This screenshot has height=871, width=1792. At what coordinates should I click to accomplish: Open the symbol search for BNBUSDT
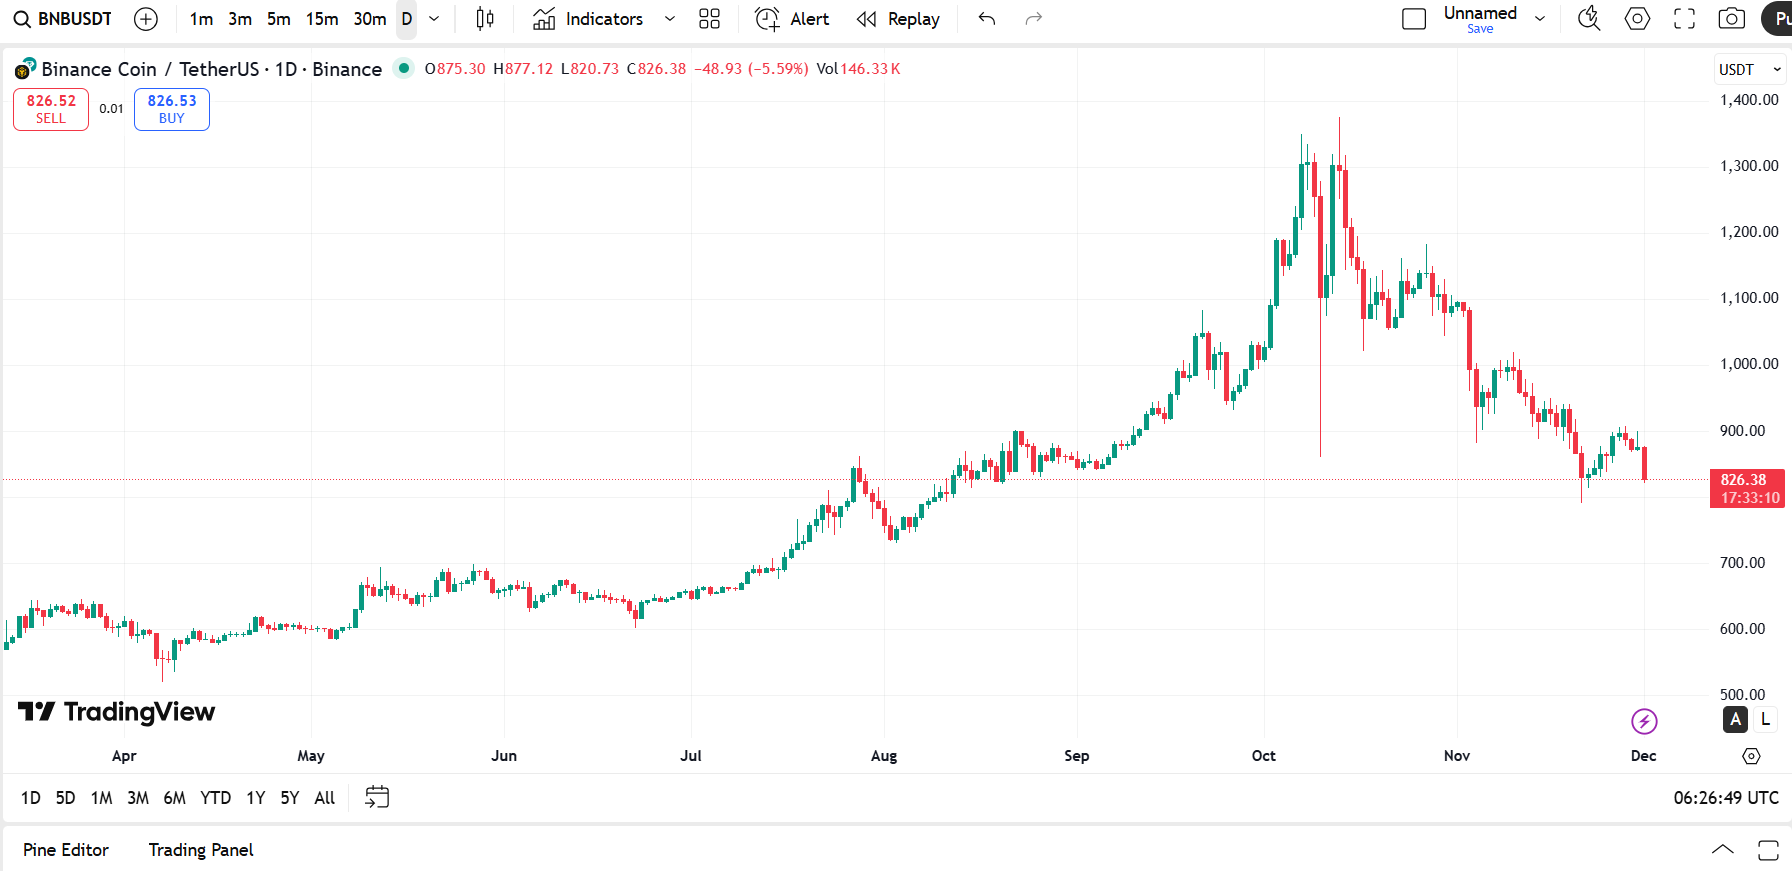(x=62, y=18)
